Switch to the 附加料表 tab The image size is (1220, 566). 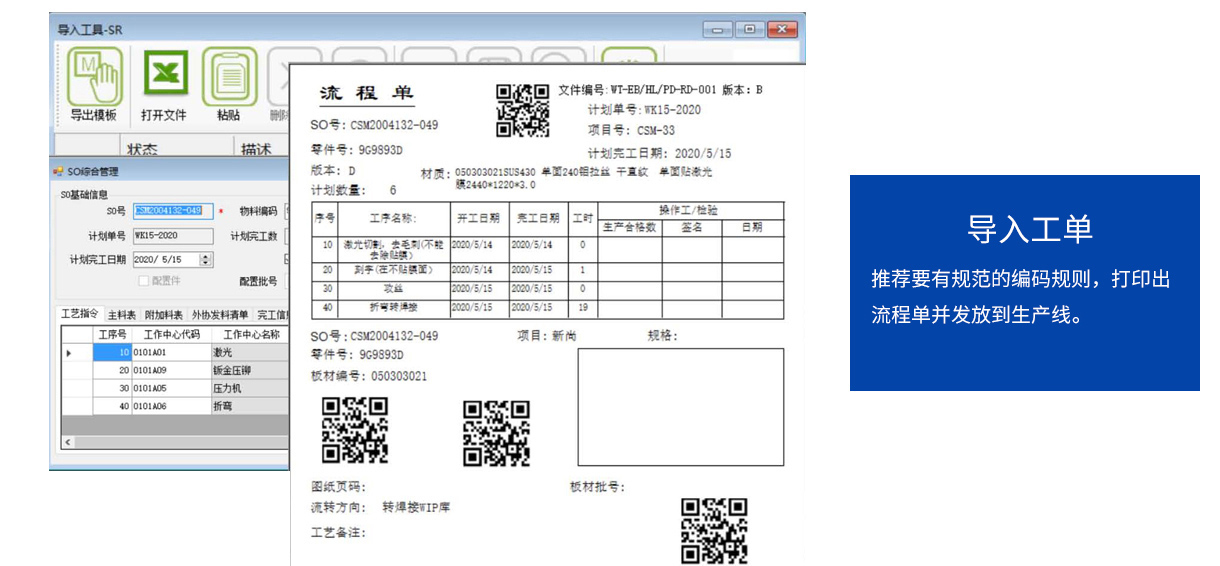click(x=162, y=315)
